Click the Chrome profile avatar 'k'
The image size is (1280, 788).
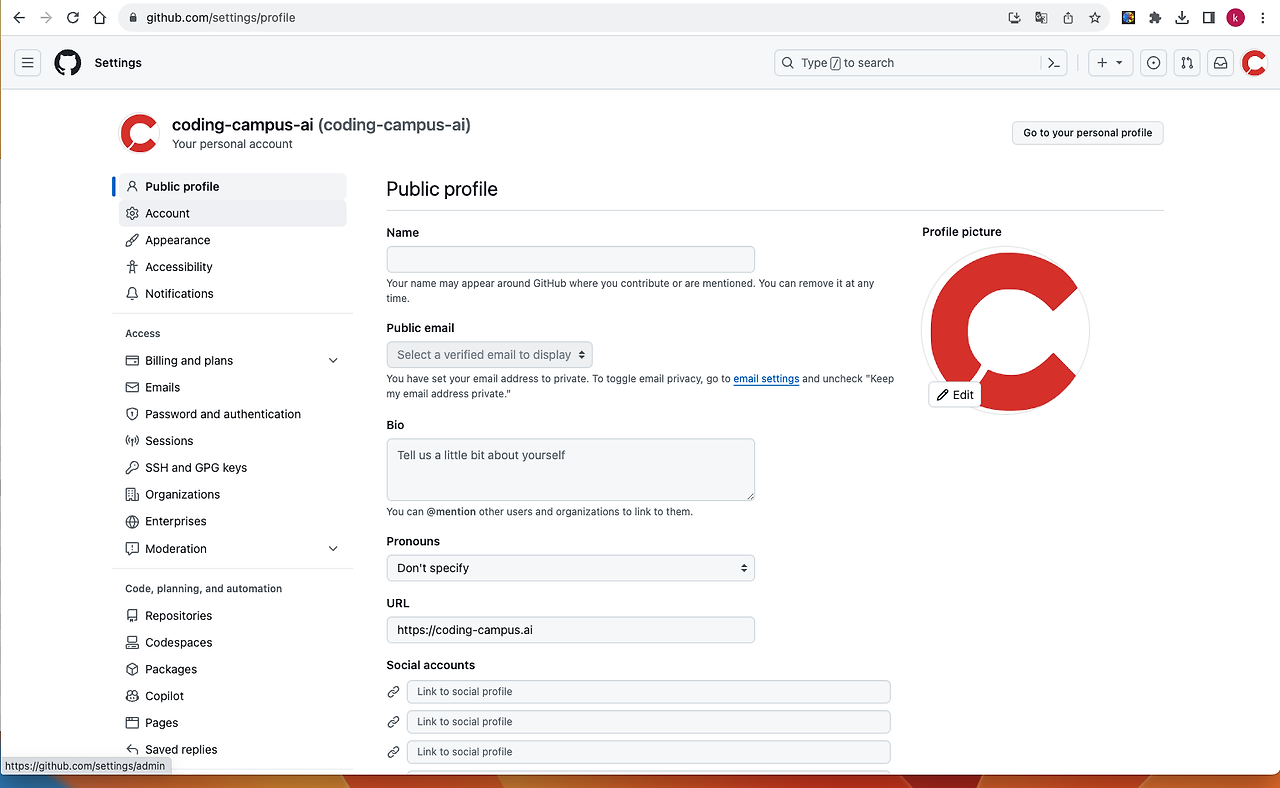coord(1236,18)
